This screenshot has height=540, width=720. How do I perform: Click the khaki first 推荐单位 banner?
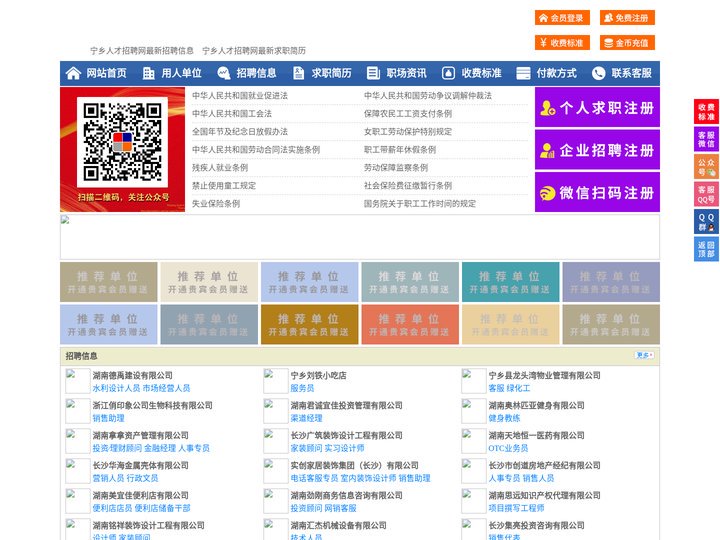(108, 282)
